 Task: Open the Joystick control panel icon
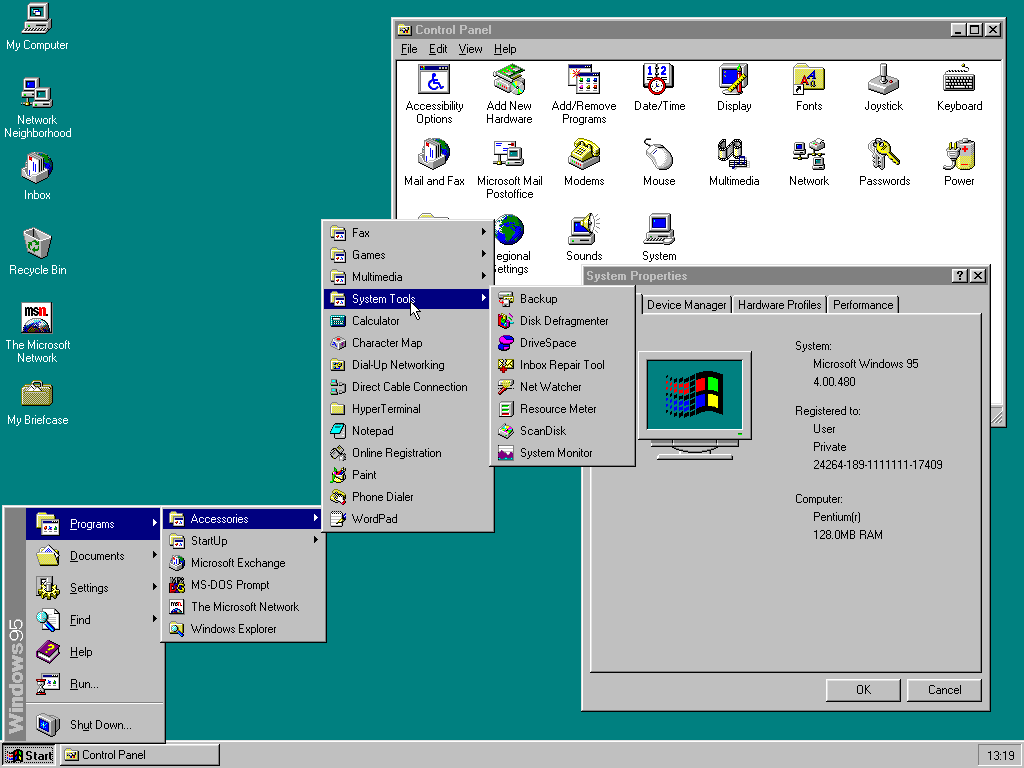coord(883,81)
